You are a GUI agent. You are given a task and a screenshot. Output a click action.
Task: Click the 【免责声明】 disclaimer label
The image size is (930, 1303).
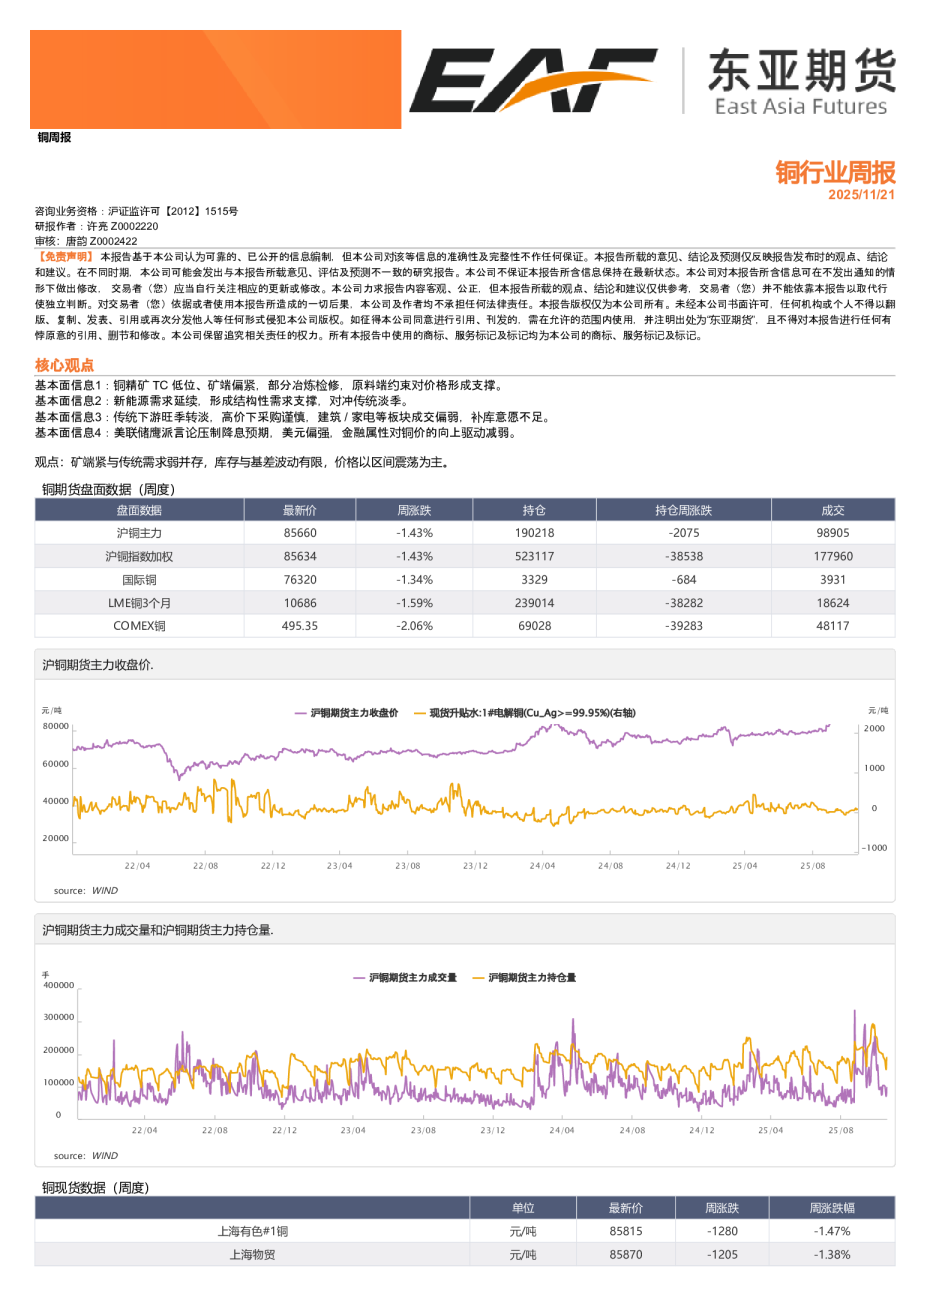(x=65, y=257)
